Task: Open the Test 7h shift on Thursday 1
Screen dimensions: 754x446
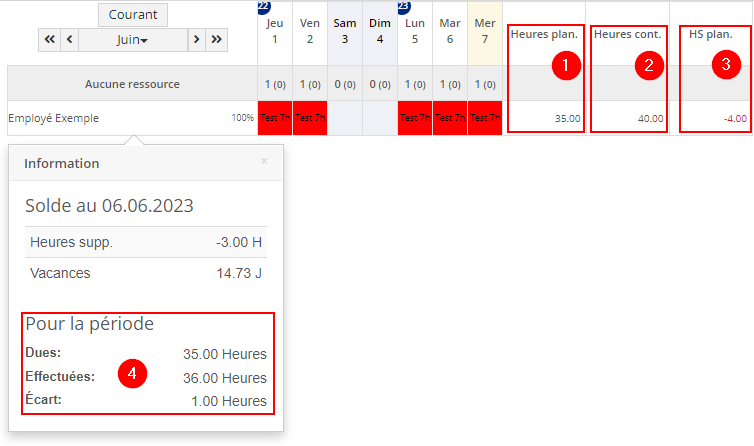Action: [x=275, y=118]
